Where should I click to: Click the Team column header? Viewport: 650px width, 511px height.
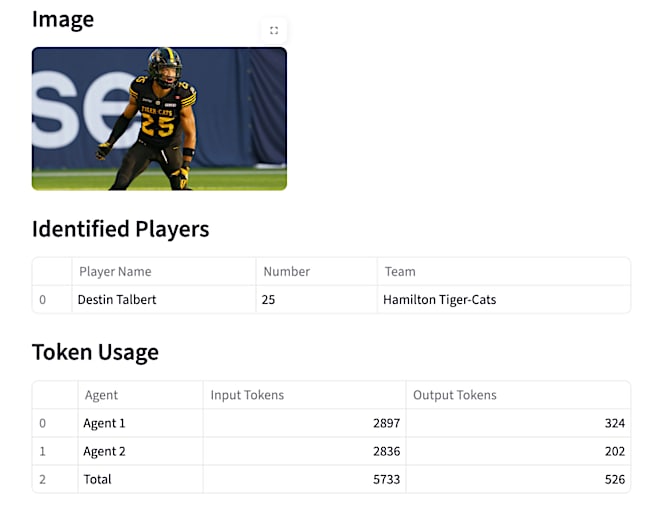pos(400,271)
